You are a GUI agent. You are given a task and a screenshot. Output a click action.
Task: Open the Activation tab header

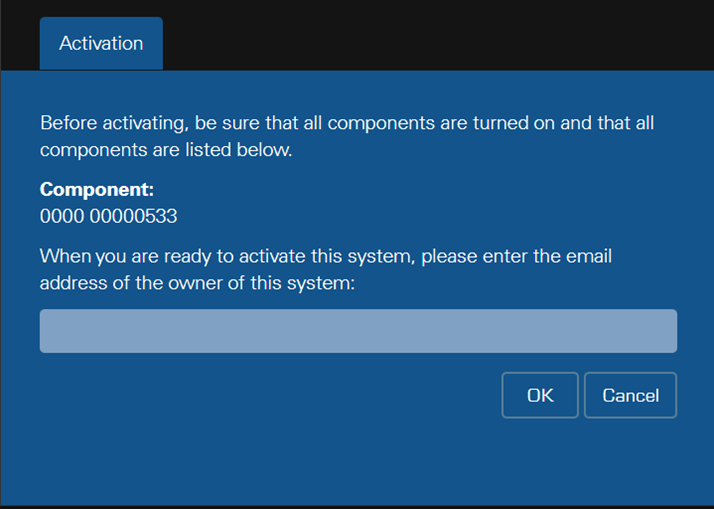101,43
